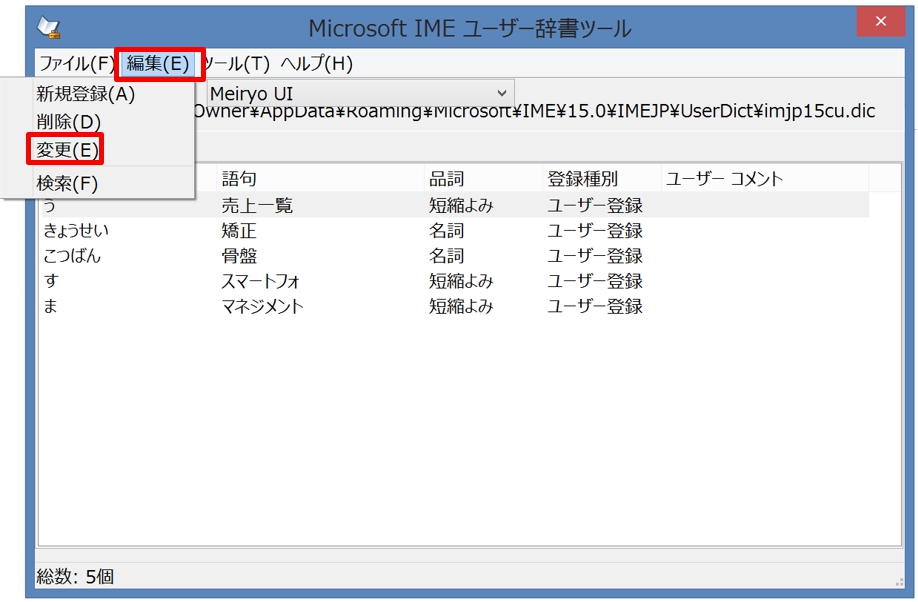Select the ま reading entry
The height and width of the screenshot is (602, 918).
coord(50,306)
